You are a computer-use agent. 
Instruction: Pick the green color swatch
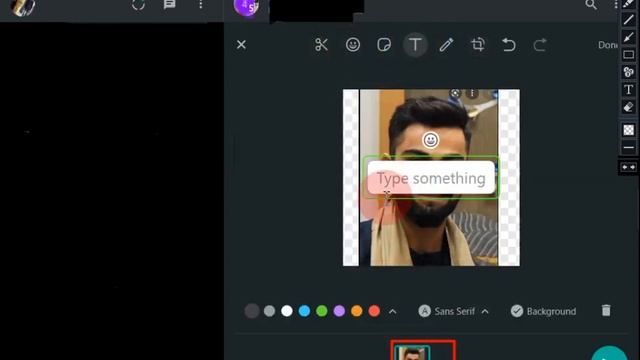coord(322,311)
